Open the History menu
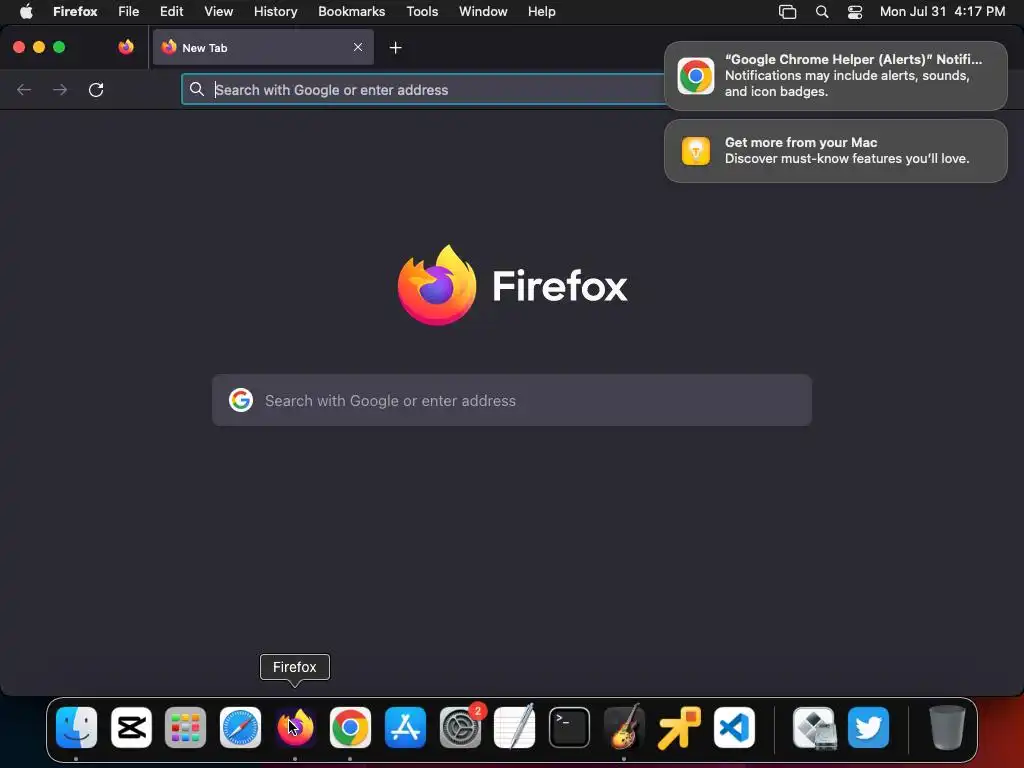This screenshot has height=768, width=1024. 276,11
